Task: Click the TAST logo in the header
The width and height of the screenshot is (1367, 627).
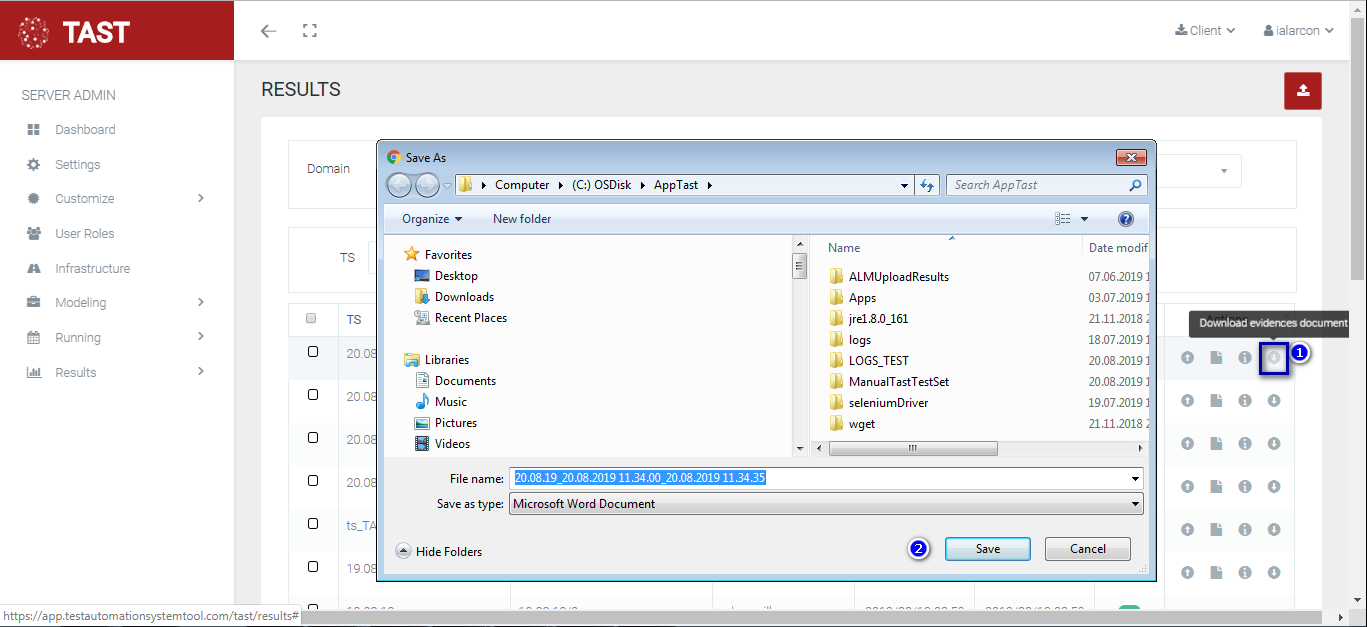Action: pyautogui.click(x=75, y=32)
